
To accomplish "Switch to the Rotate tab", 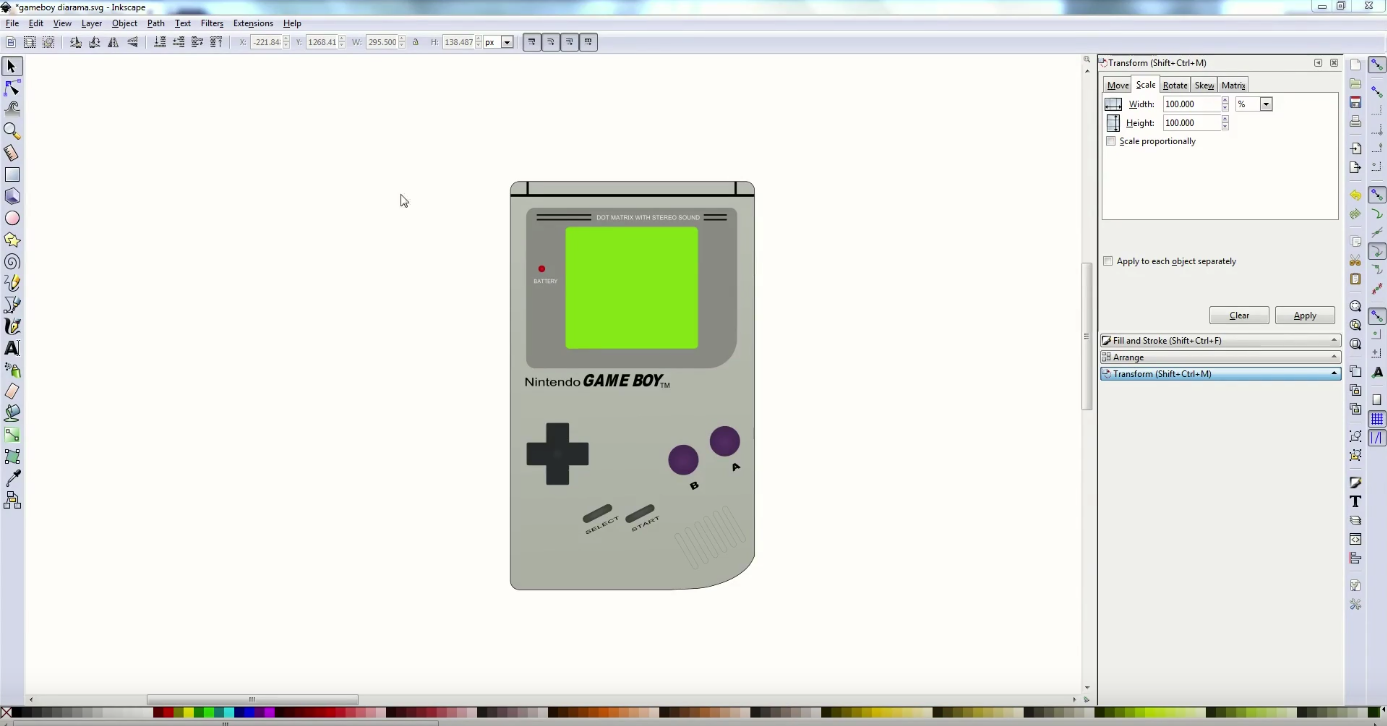I will (1175, 86).
